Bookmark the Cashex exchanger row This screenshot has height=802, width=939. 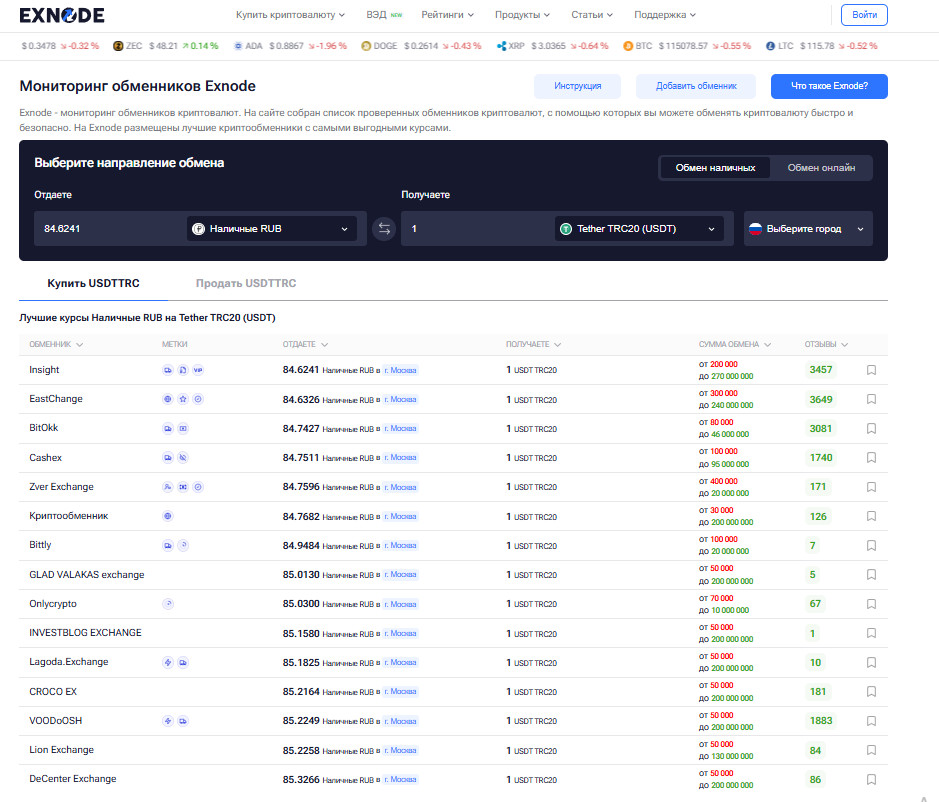871,458
